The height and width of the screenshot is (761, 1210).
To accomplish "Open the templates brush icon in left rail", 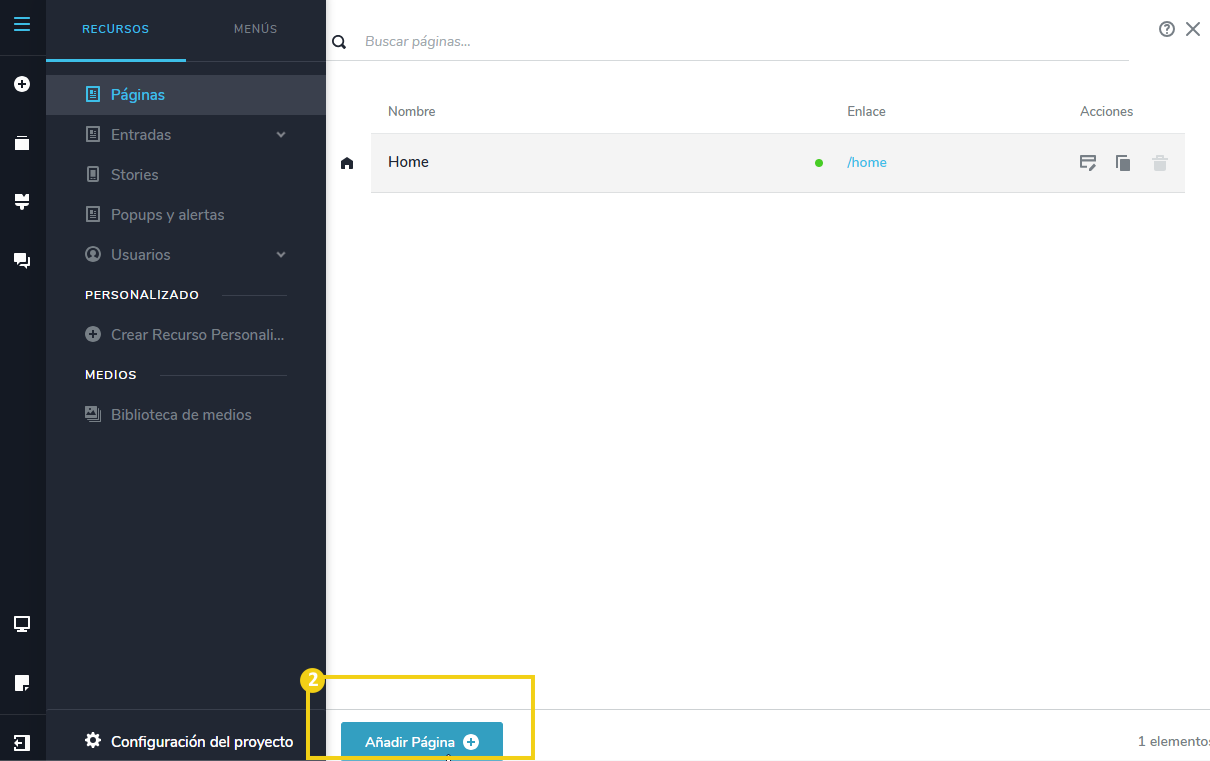I will 22,202.
